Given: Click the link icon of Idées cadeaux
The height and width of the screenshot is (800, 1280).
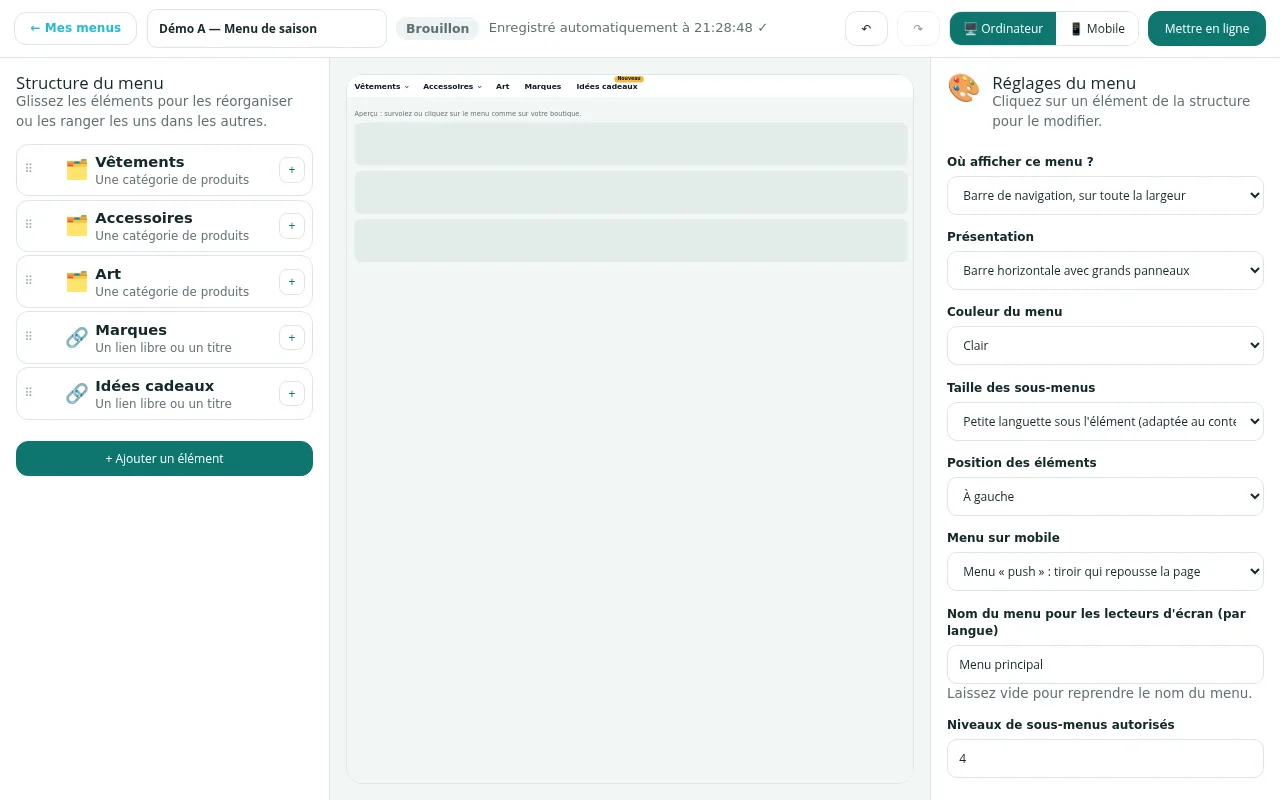Looking at the screenshot, I should click(77, 394).
